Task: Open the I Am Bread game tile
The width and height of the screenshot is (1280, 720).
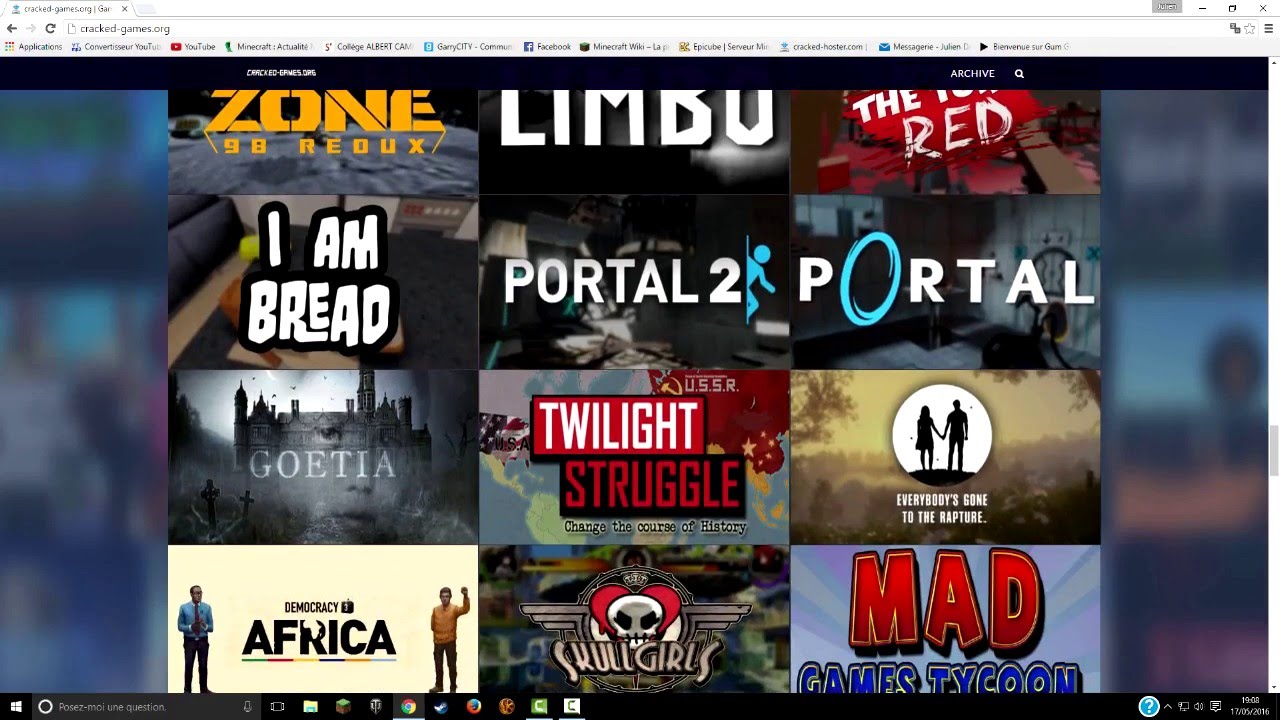Action: coord(323,282)
